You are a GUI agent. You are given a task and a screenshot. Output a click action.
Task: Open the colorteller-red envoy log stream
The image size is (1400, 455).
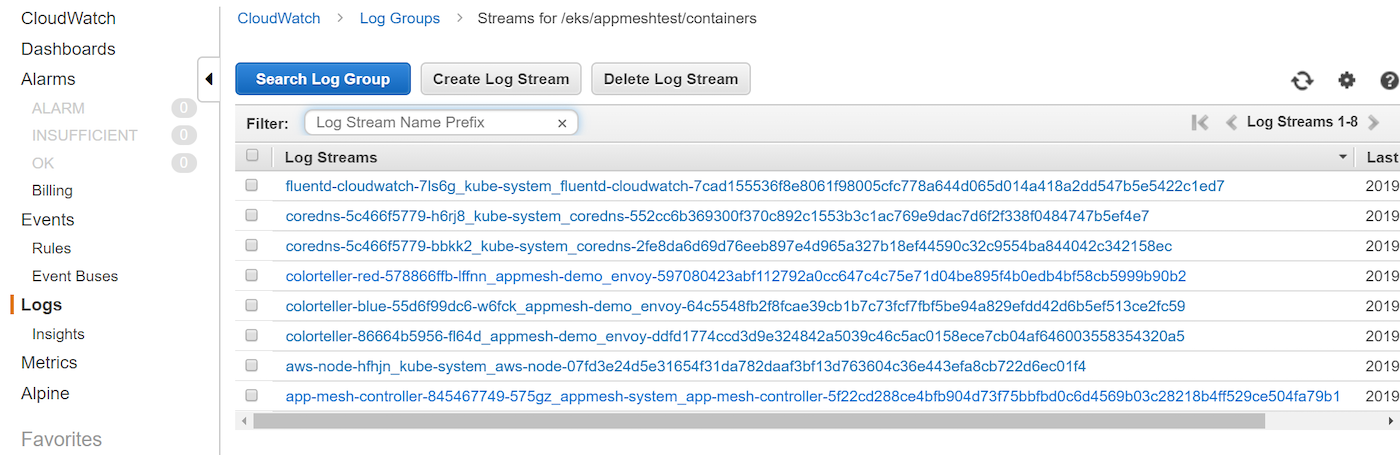735,276
